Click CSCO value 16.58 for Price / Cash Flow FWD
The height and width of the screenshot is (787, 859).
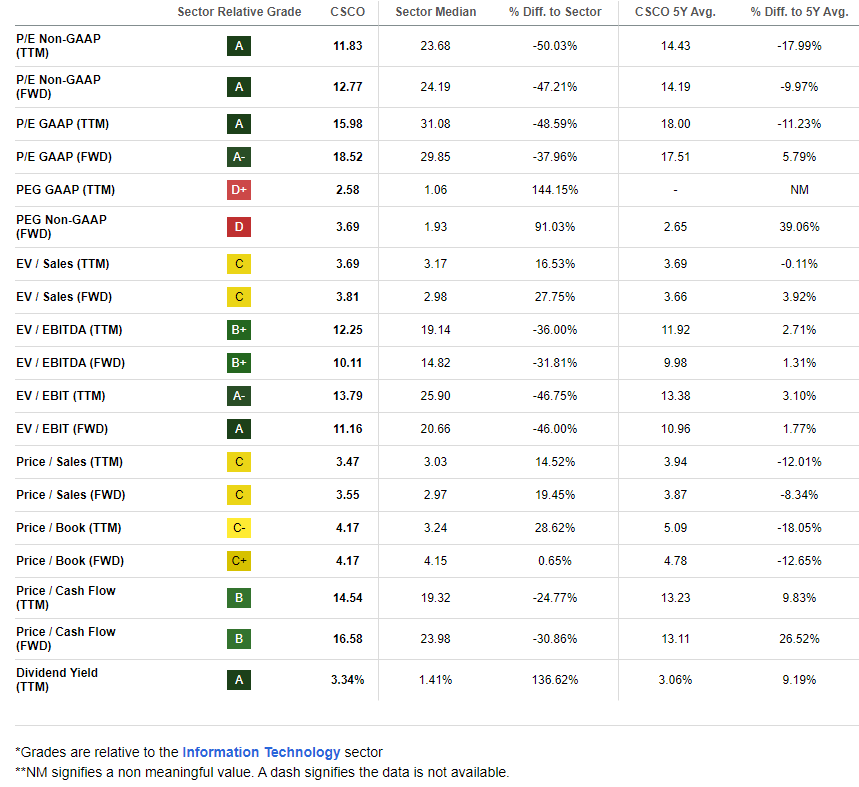tap(348, 639)
